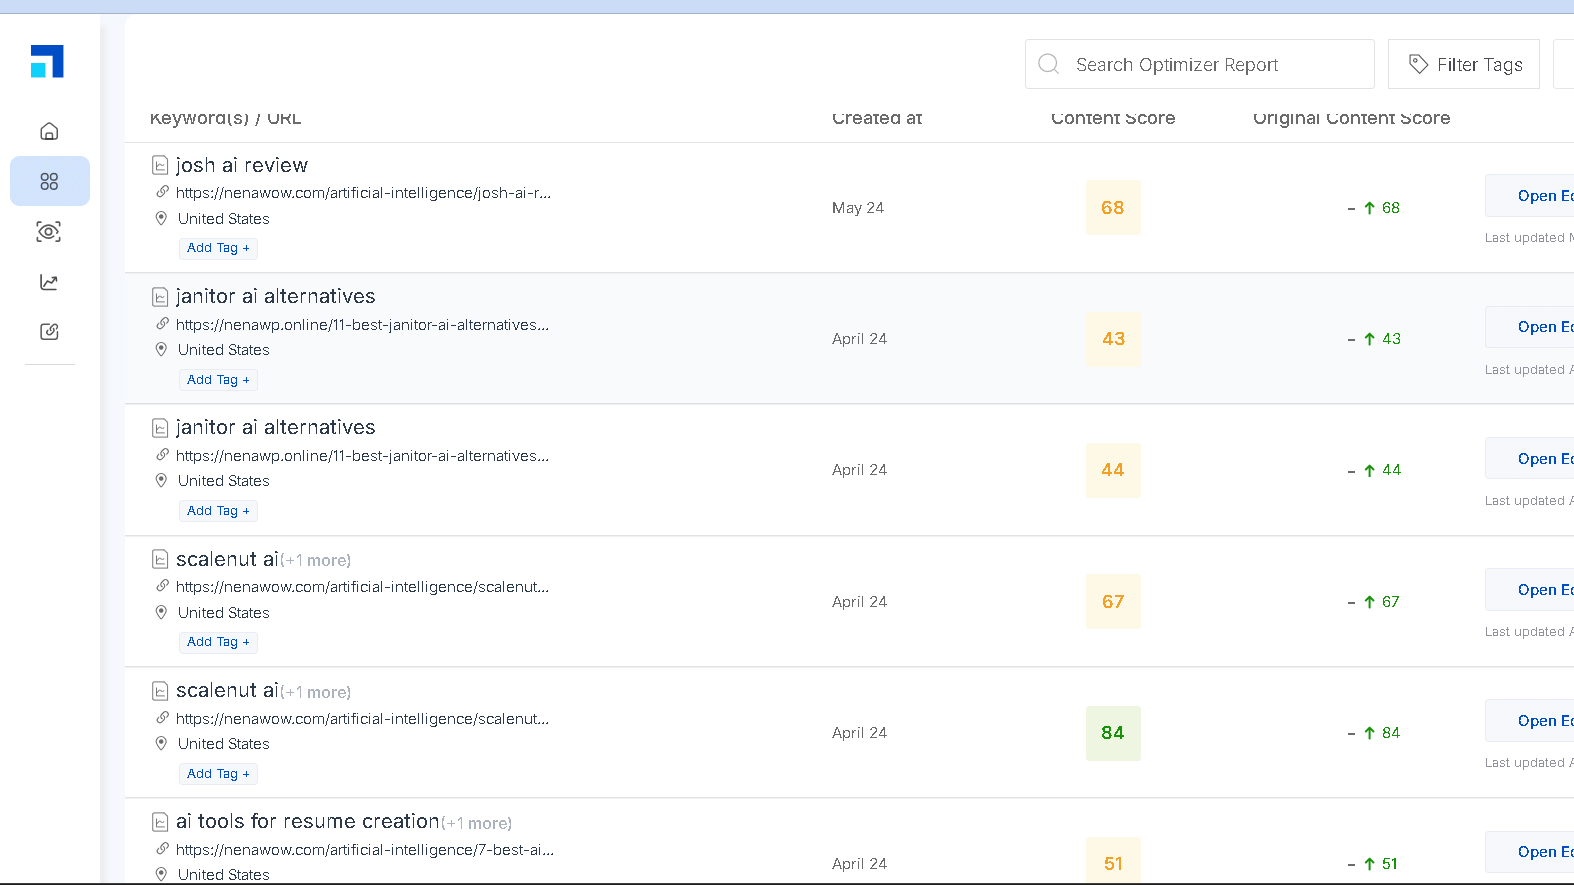Open the analytics chart icon in the sidebar
Screen dimensions: 1574x885
(49, 282)
